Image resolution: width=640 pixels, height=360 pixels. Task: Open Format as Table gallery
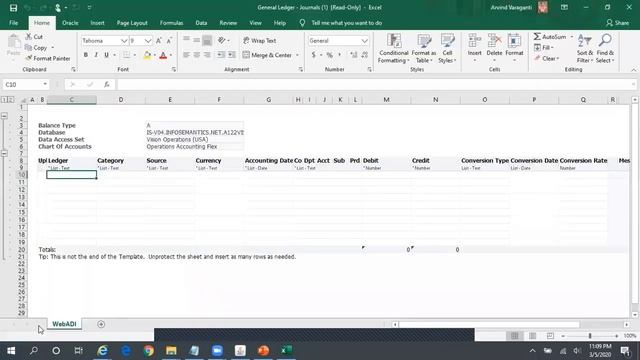[x=424, y=49]
